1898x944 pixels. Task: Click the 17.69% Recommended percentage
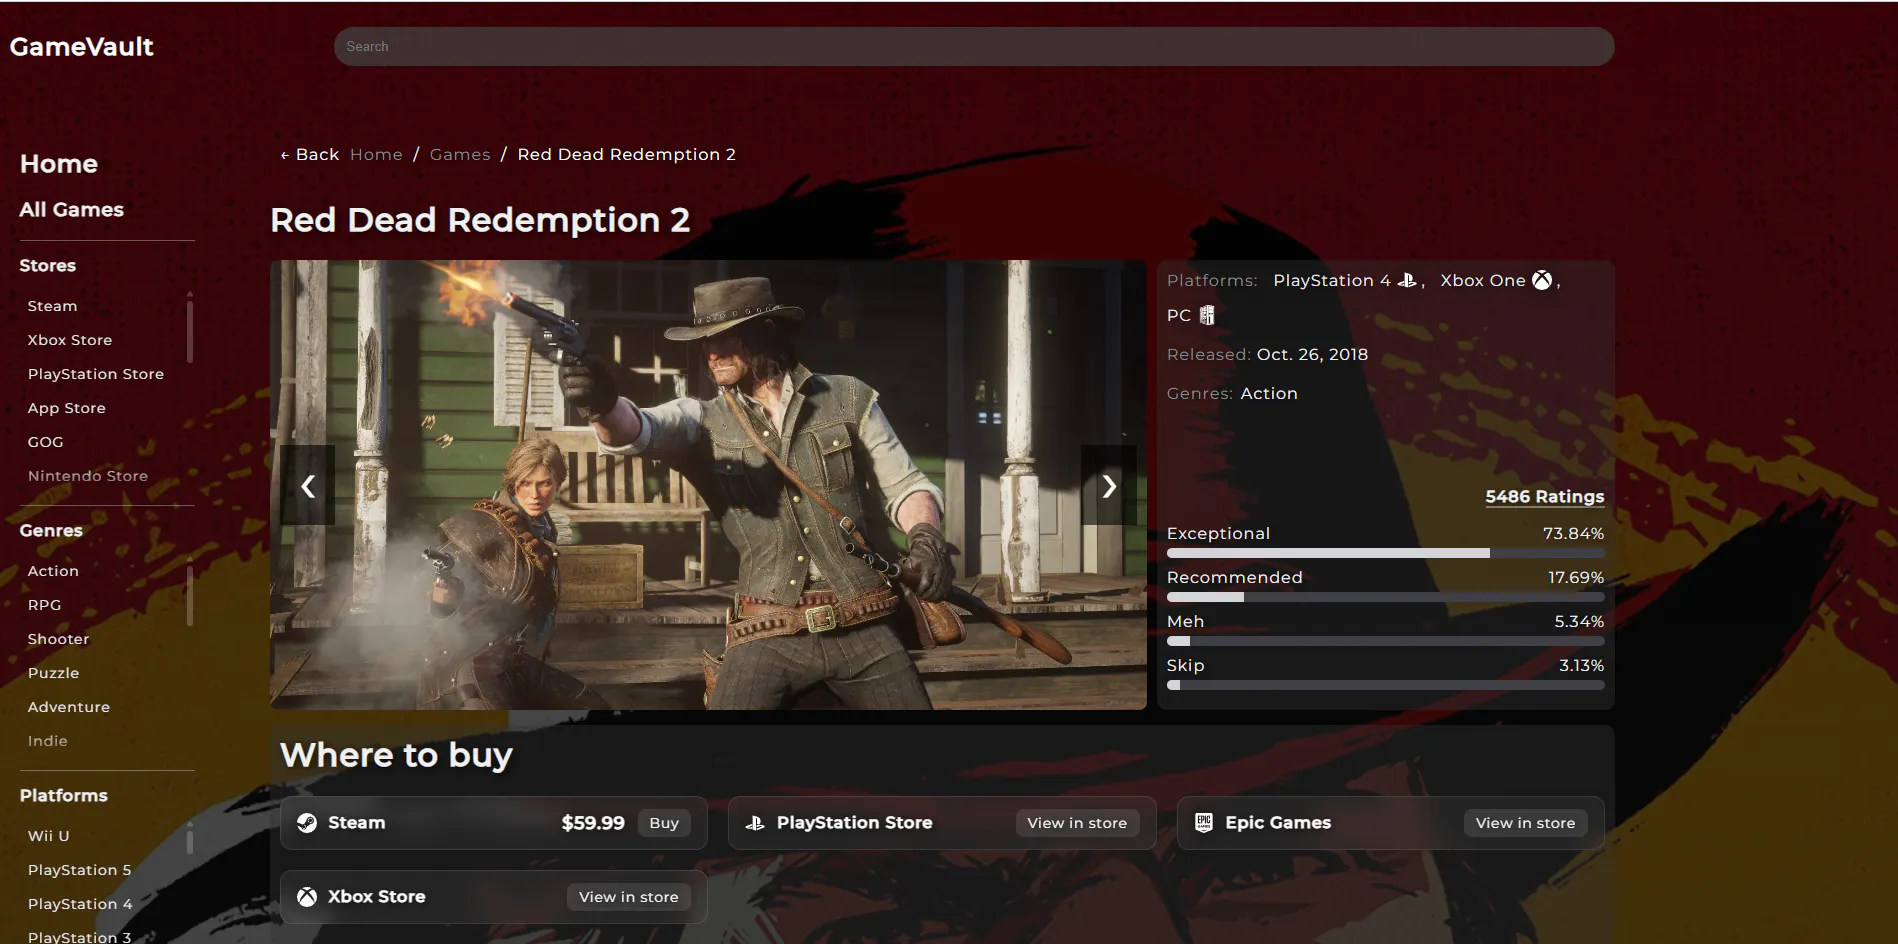[x=1576, y=578]
